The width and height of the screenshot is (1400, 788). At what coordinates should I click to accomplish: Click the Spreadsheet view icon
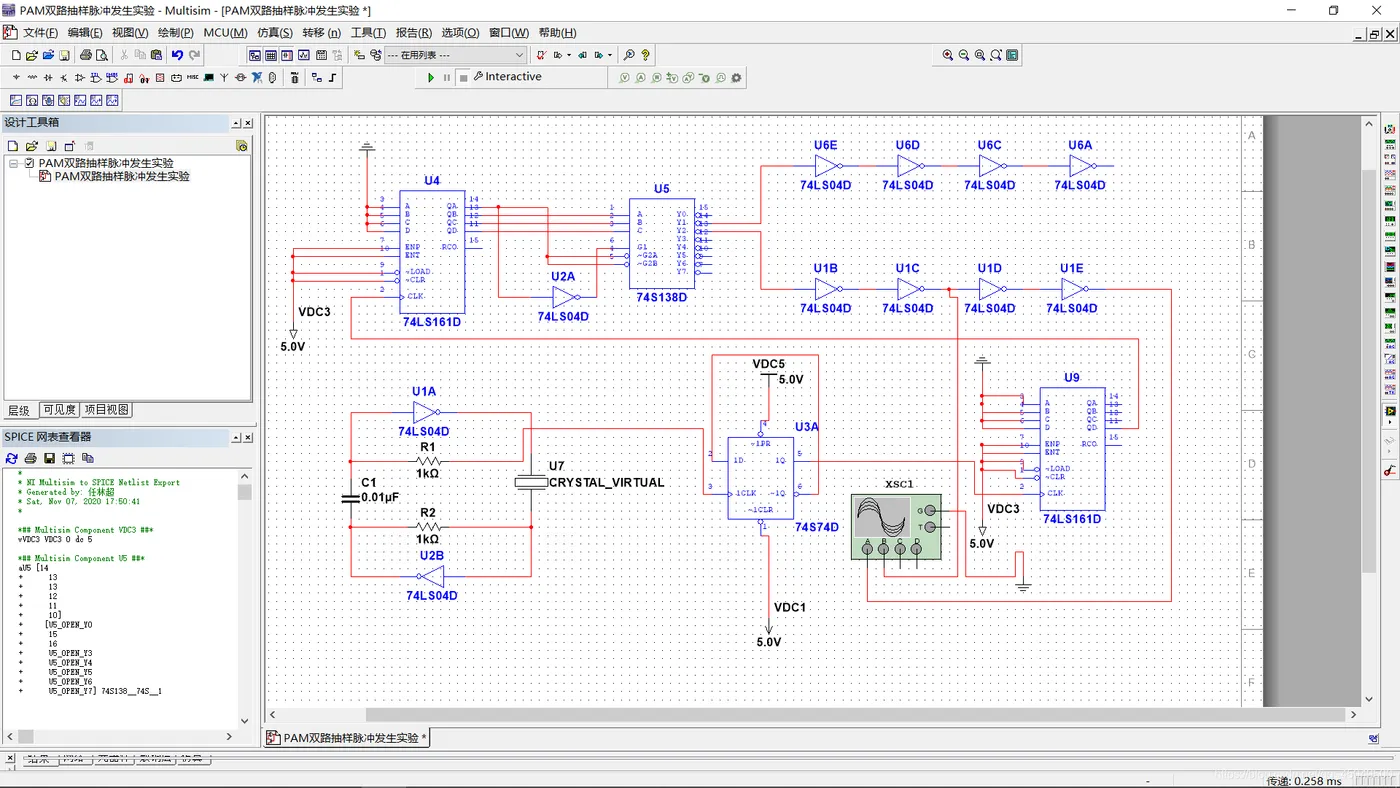(x=271, y=55)
